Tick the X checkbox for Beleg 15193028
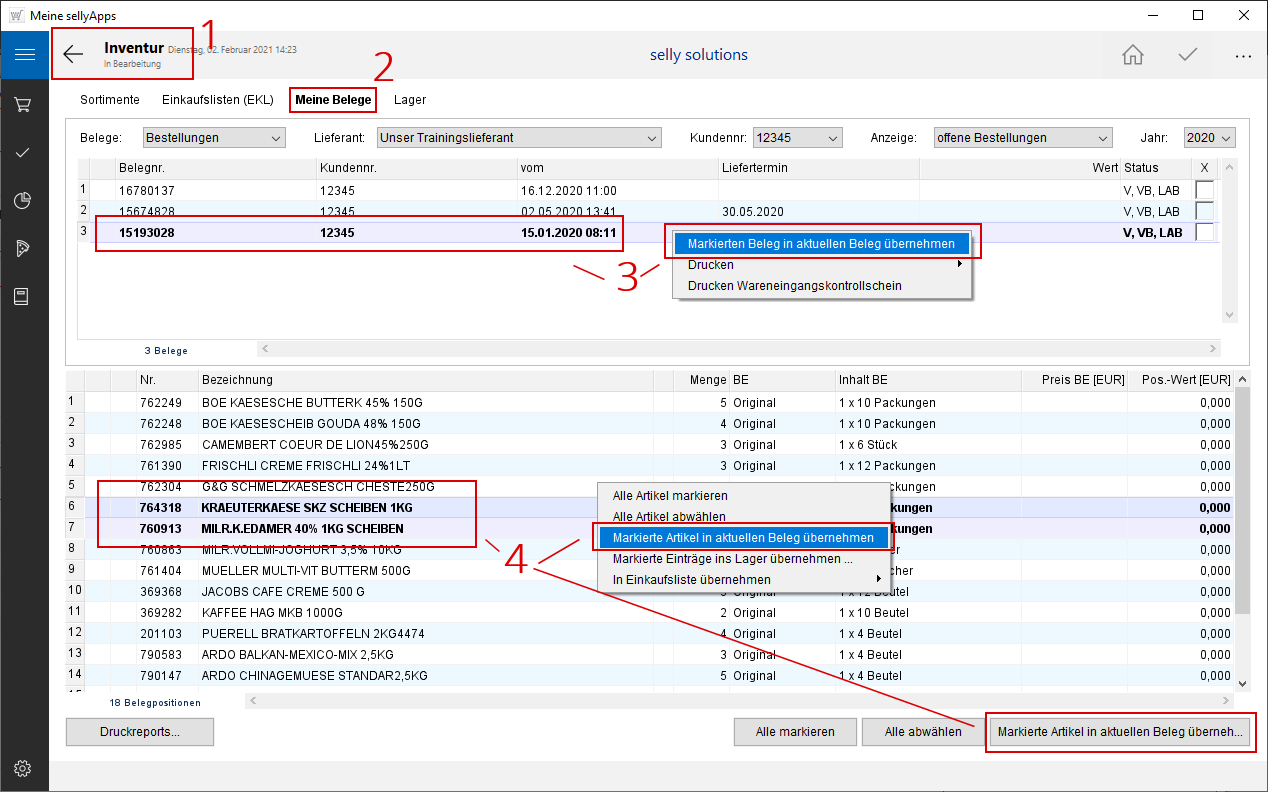Viewport: 1268px width, 792px height. pos(1204,232)
